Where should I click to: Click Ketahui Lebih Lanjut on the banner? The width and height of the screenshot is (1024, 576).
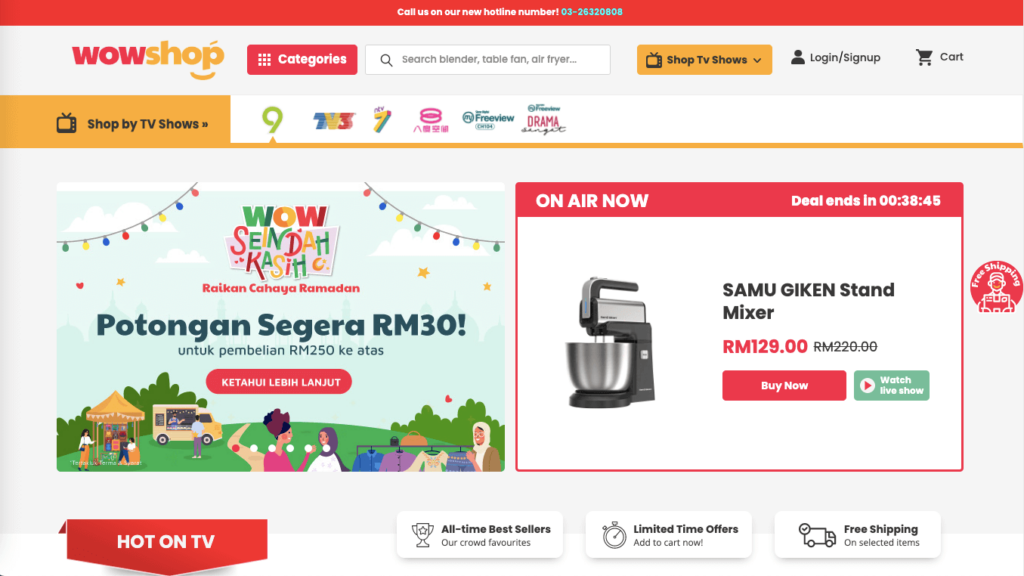coord(279,382)
